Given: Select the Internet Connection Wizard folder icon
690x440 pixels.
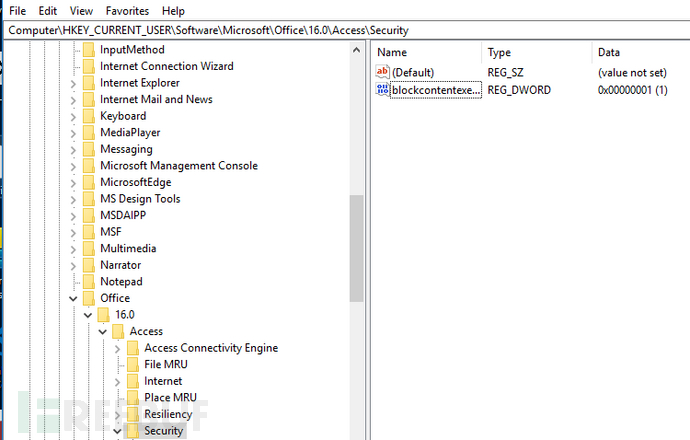Looking at the screenshot, I should (89, 66).
